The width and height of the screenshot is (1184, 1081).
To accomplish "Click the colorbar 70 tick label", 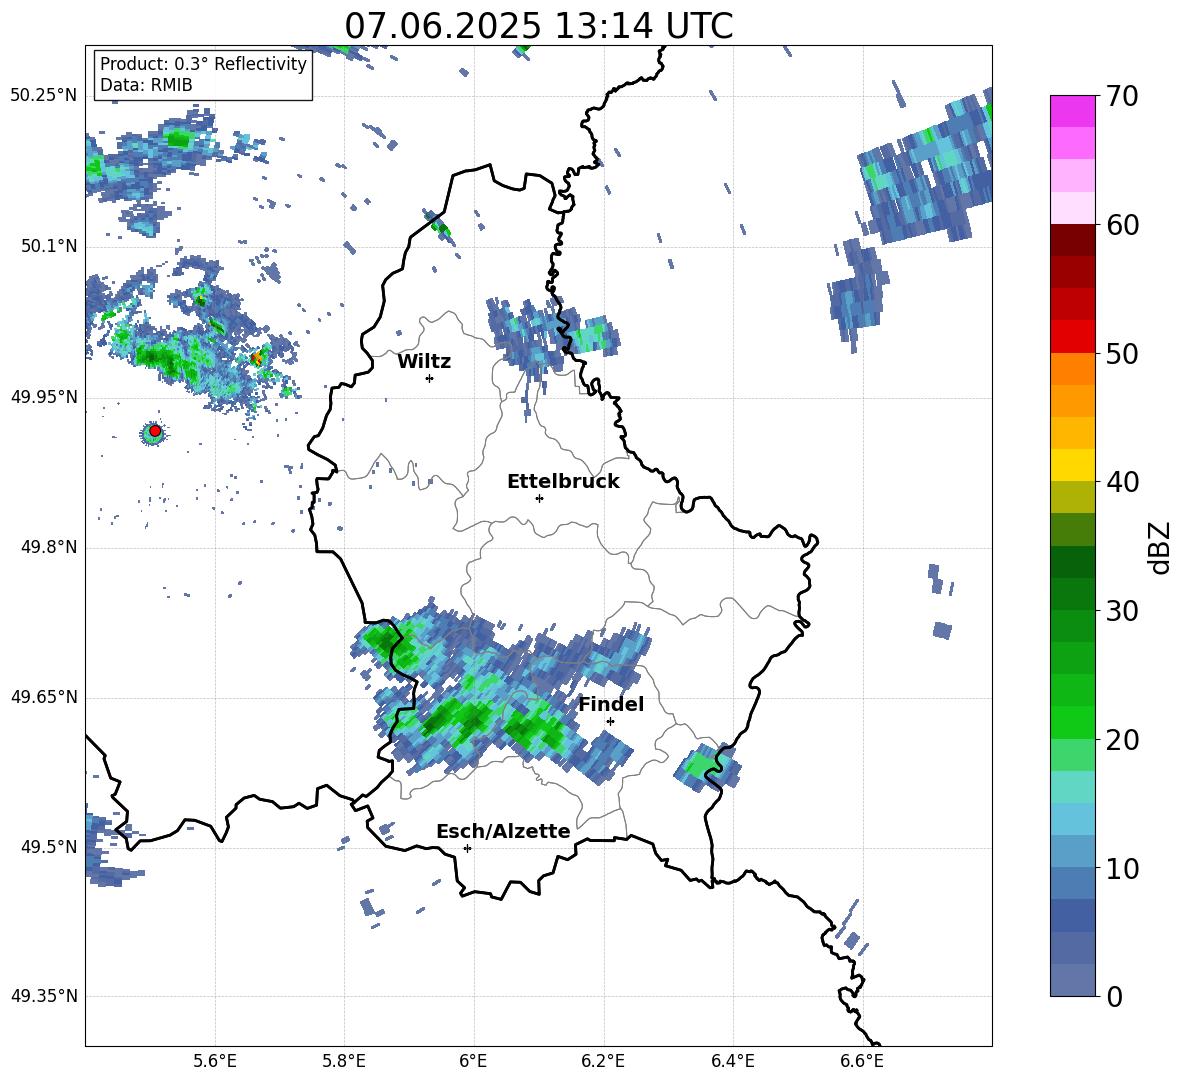I will click(x=1123, y=97).
